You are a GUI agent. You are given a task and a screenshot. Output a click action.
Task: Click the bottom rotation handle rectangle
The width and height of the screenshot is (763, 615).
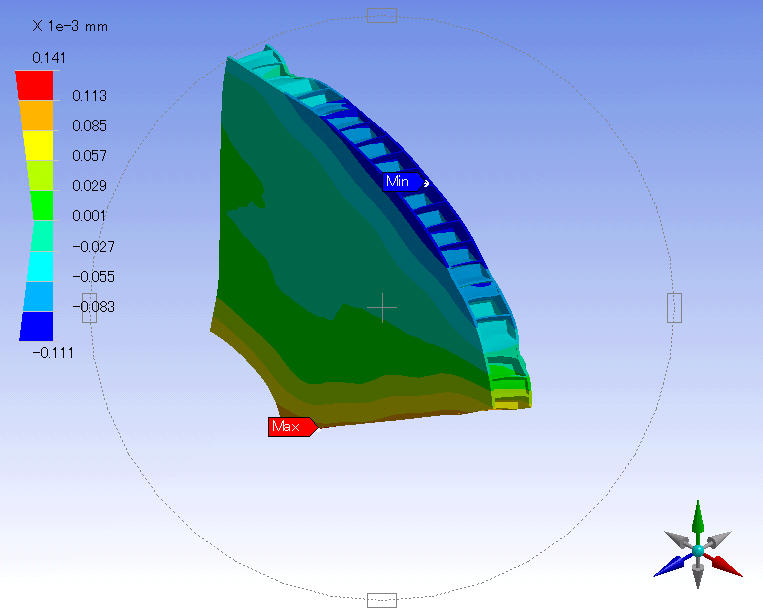click(382, 600)
